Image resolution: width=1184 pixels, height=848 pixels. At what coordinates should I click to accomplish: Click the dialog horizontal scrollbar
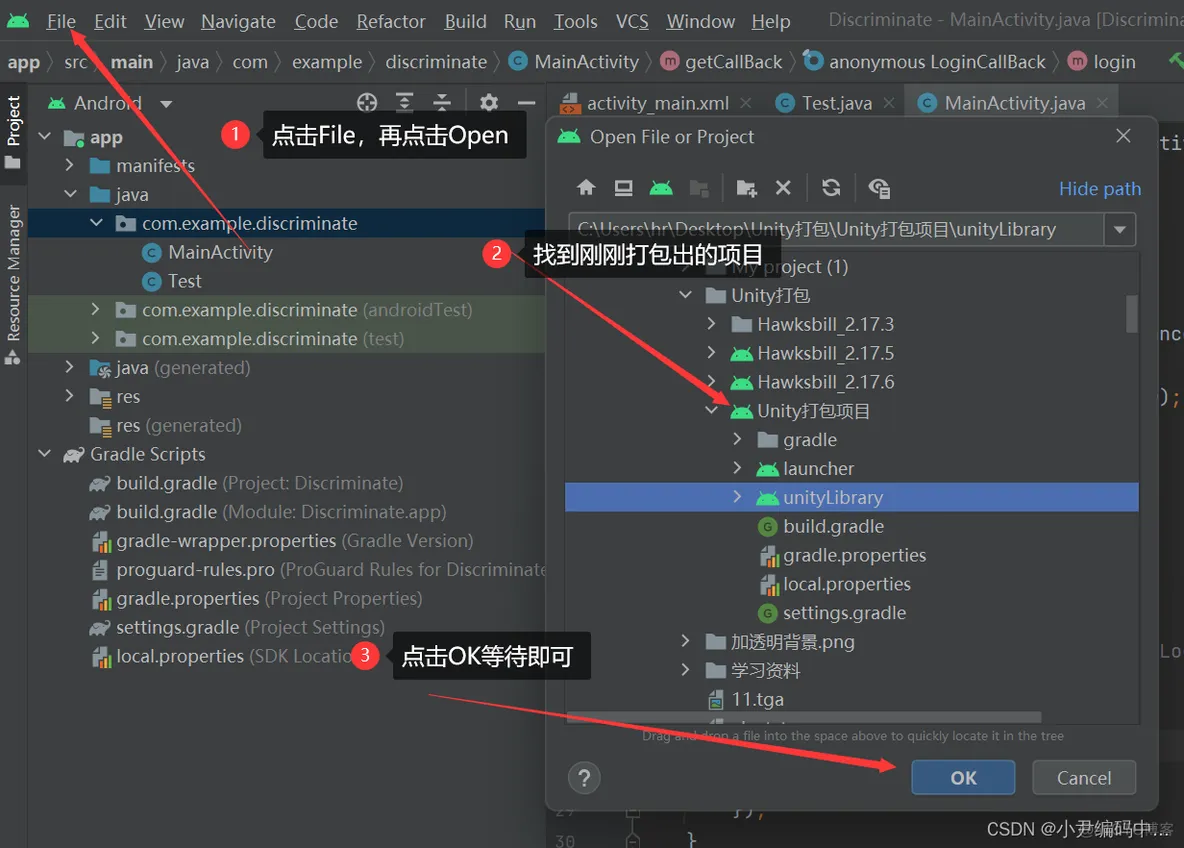point(804,717)
